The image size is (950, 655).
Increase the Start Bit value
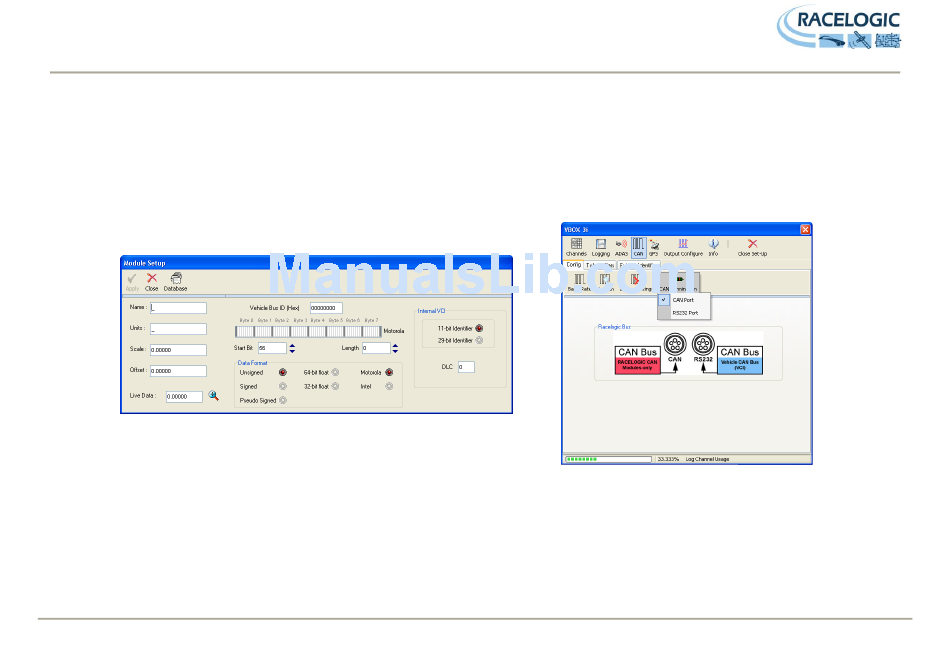click(x=292, y=345)
